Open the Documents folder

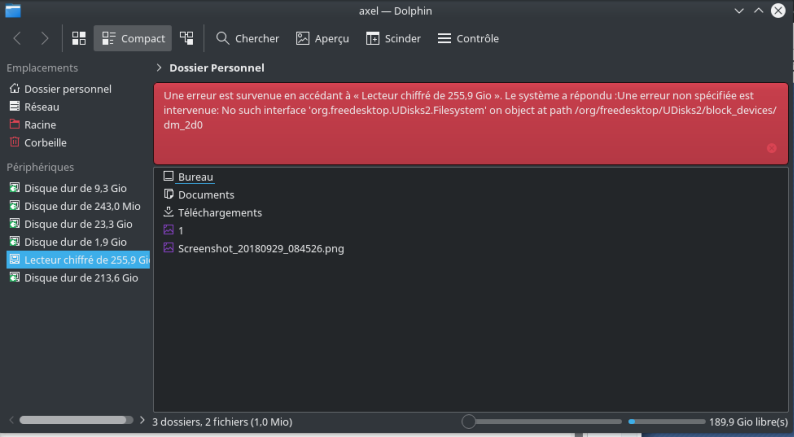[x=205, y=195]
